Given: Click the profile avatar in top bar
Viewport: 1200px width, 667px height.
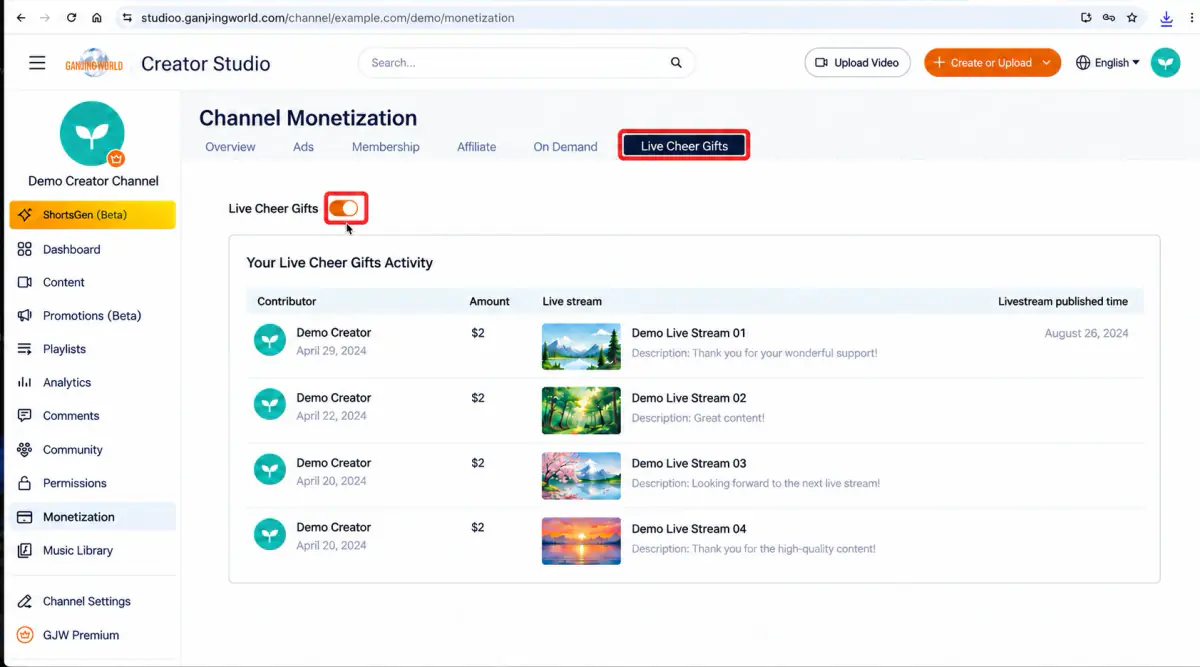Looking at the screenshot, I should (1165, 63).
